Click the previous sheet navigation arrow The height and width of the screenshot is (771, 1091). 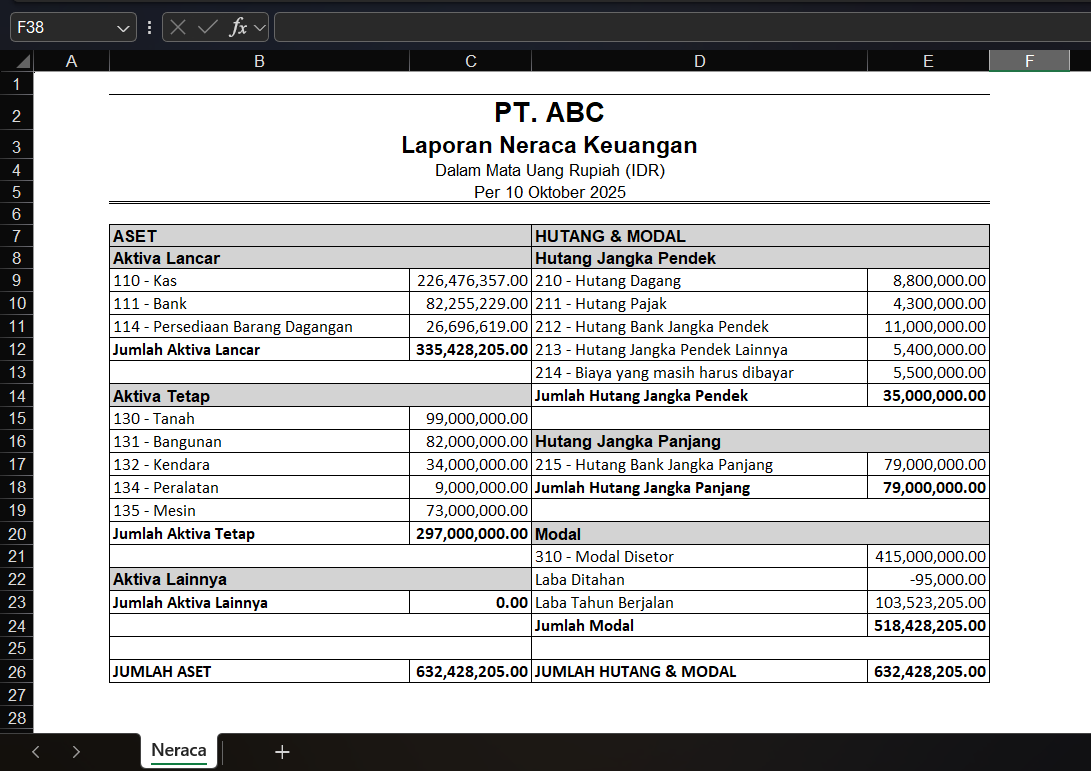click(36, 751)
